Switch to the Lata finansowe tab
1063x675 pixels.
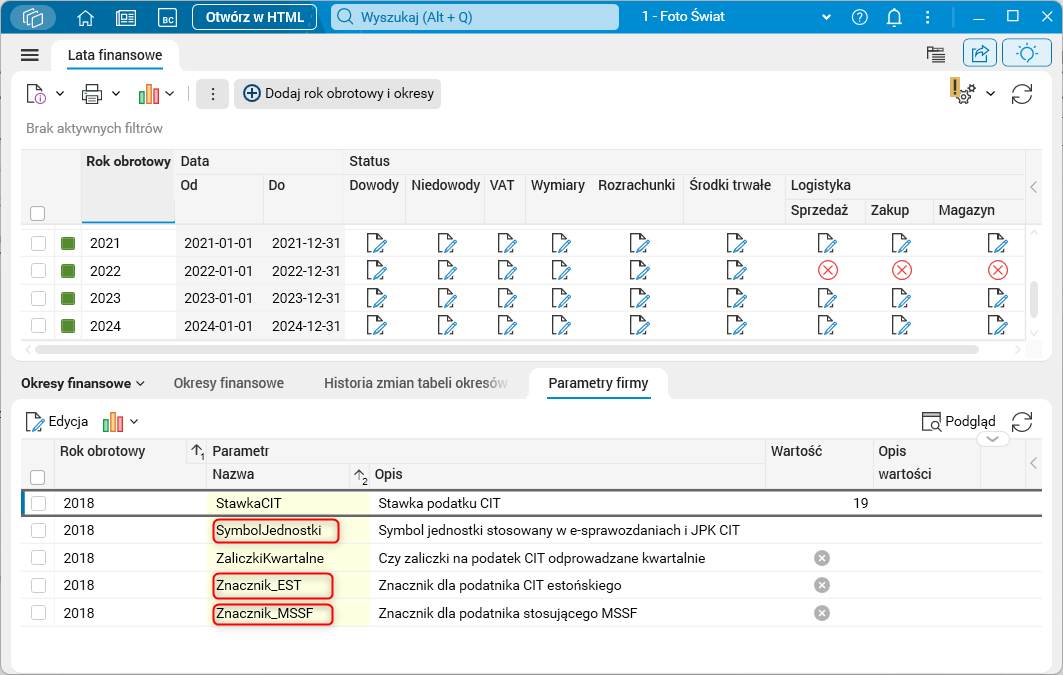coord(115,55)
